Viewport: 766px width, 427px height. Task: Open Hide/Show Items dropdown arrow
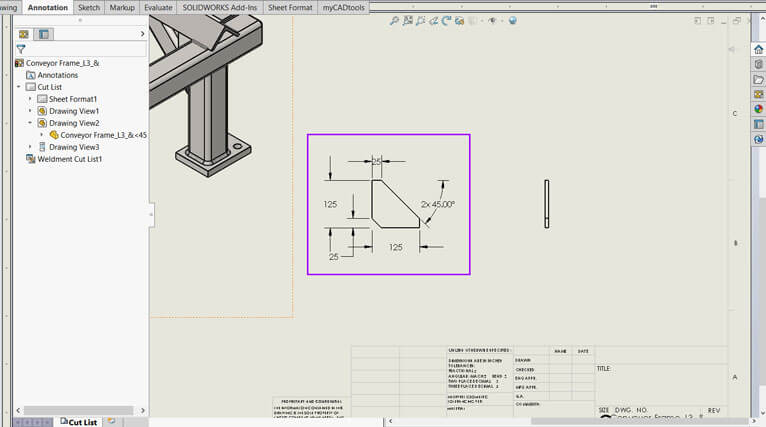click(x=501, y=21)
